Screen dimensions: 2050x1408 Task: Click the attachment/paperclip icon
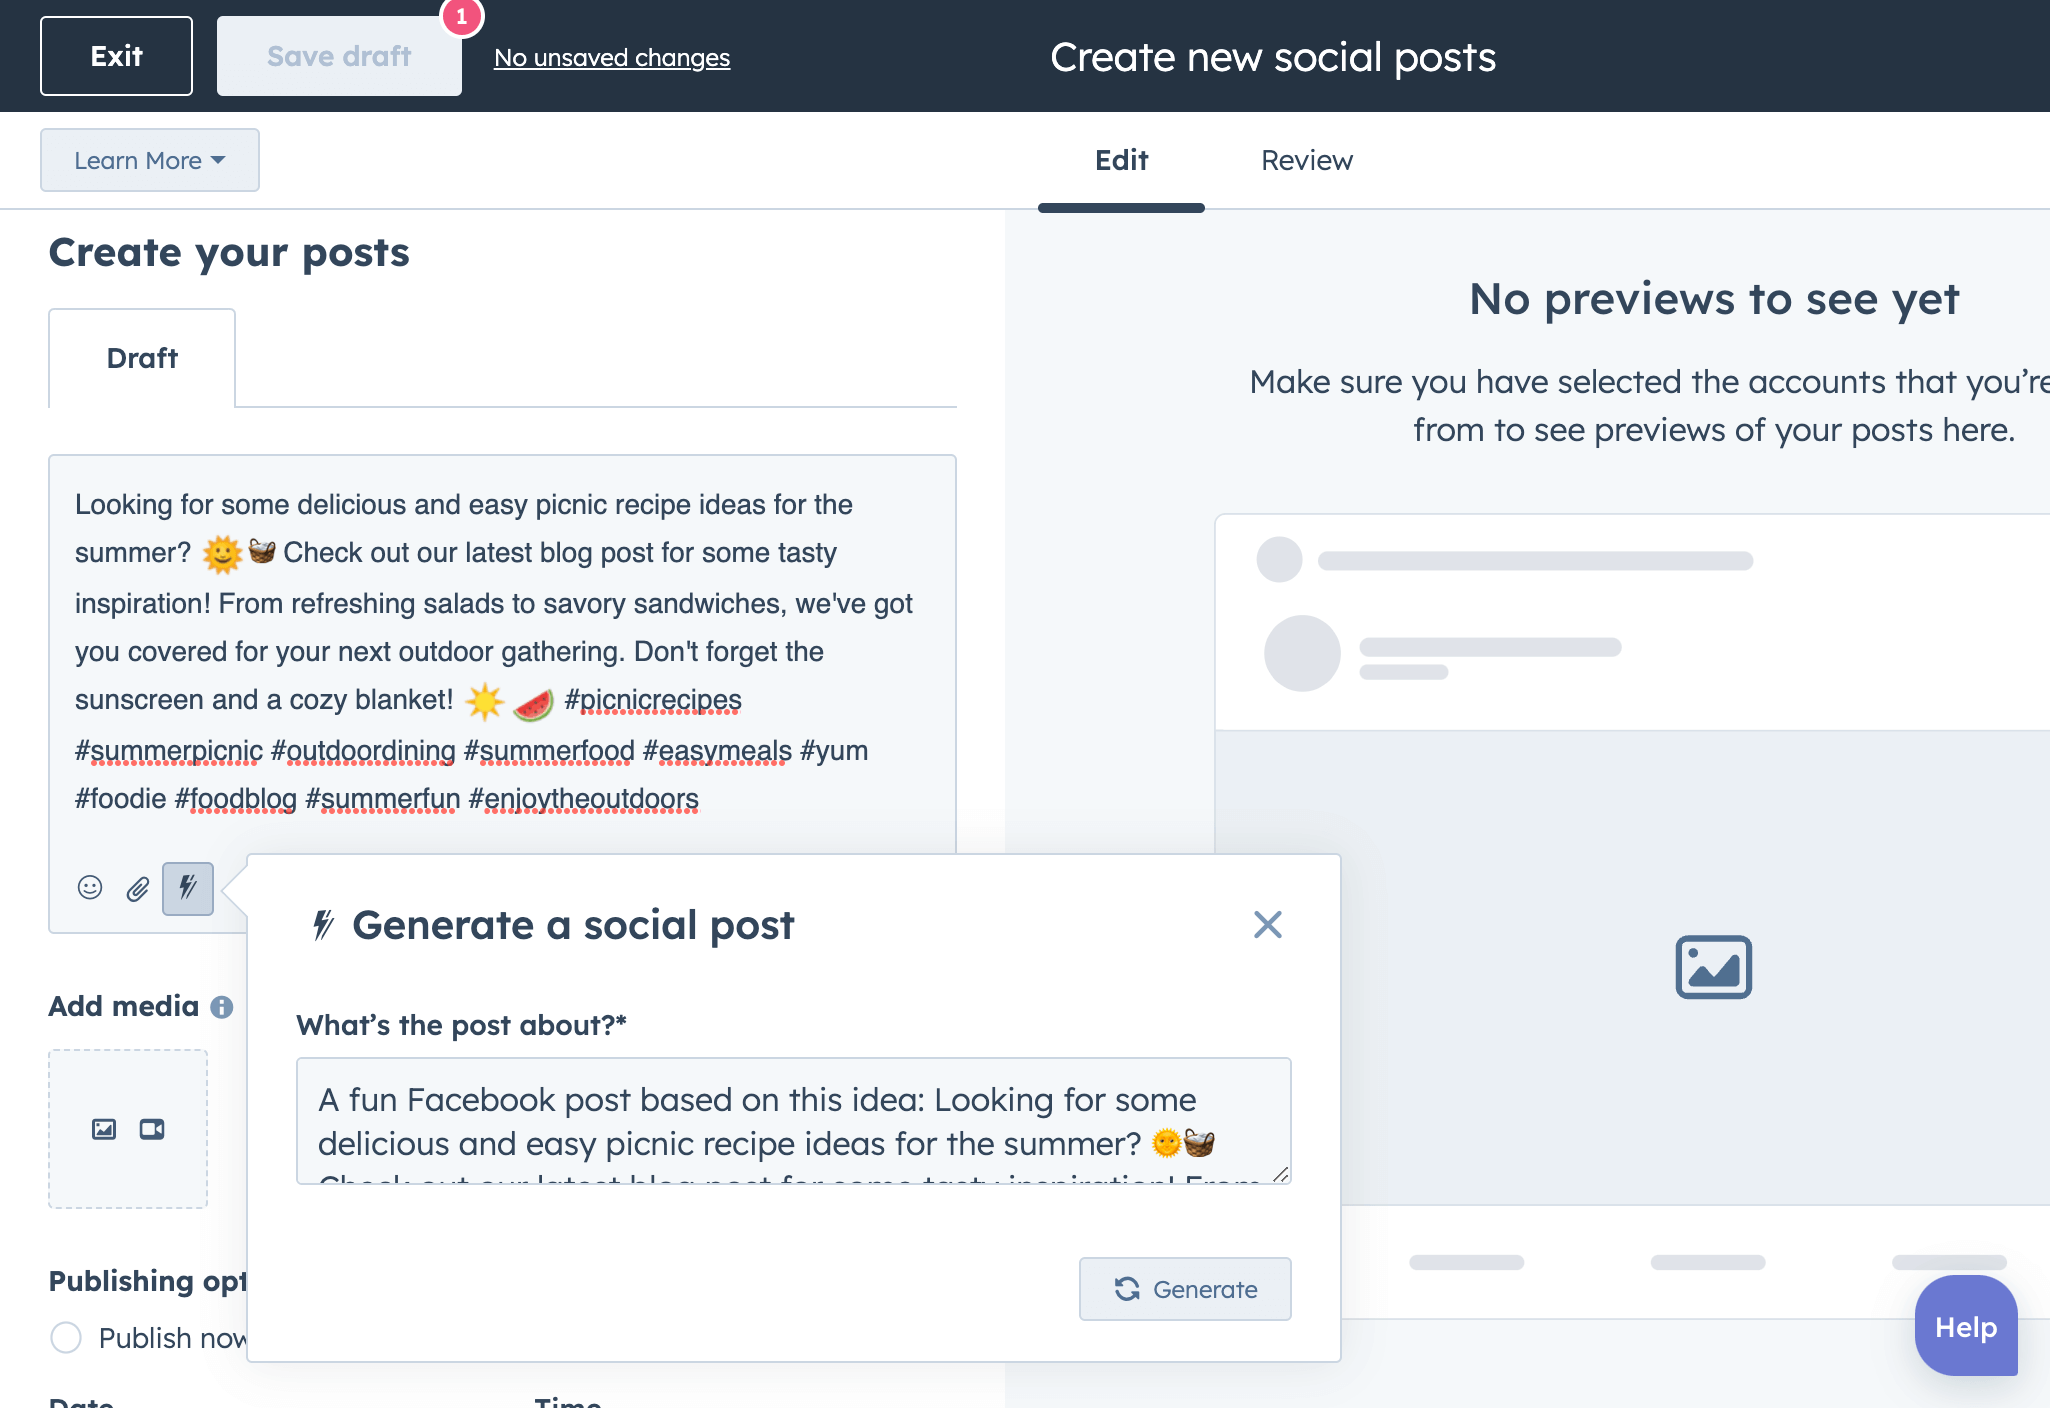(x=137, y=886)
